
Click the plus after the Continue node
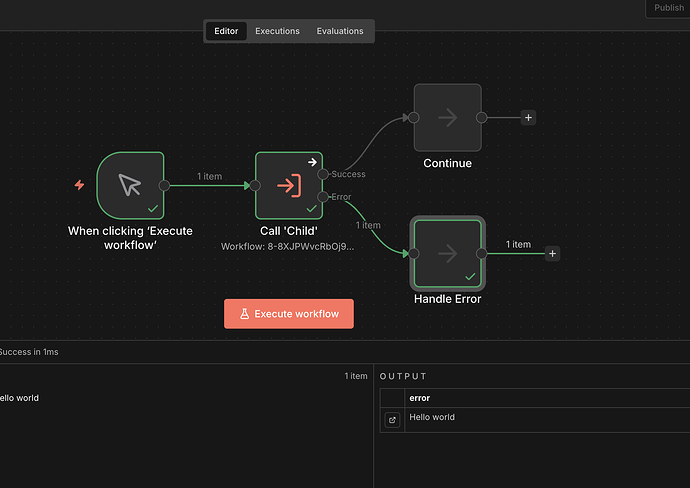[x=529, y=118]
